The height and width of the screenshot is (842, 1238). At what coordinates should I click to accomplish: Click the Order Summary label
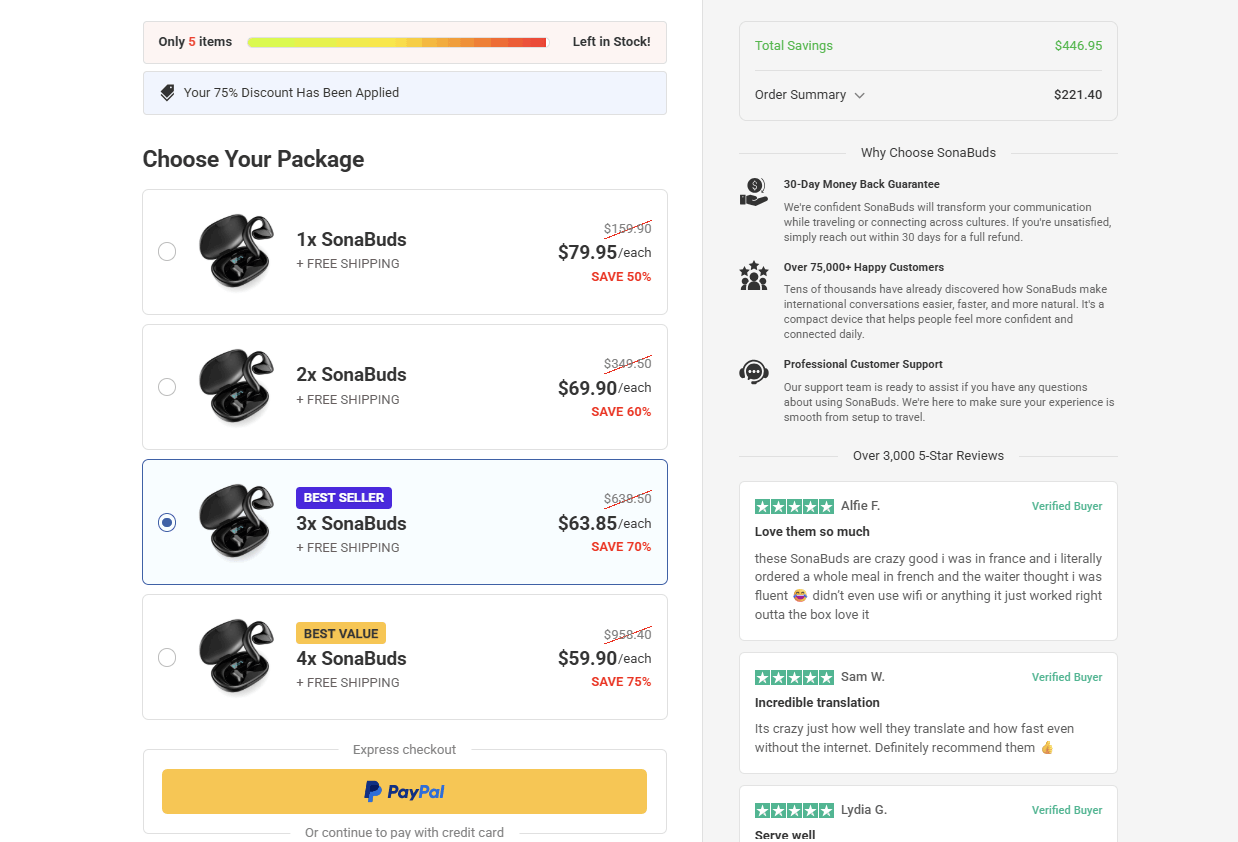(x=800, y=95)
